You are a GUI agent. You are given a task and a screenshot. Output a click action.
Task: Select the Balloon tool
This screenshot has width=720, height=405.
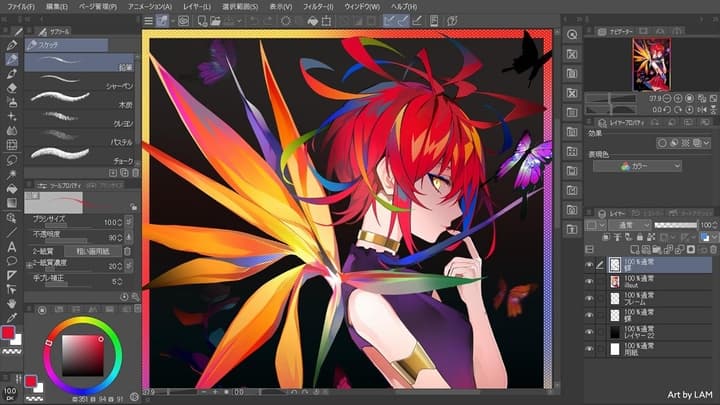[x=12, y=261]
